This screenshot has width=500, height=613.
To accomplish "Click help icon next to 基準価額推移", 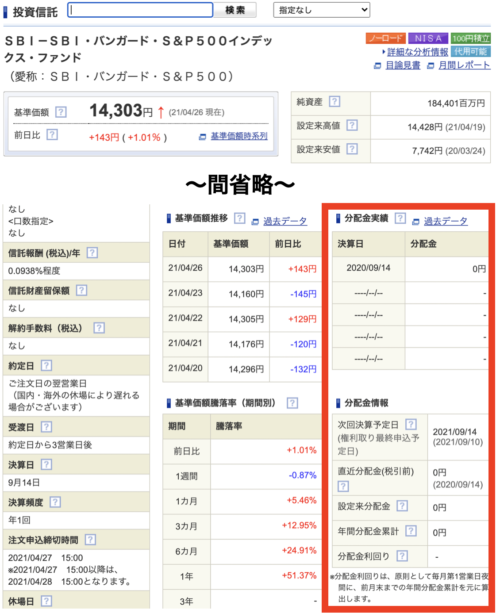I will 239,218.
